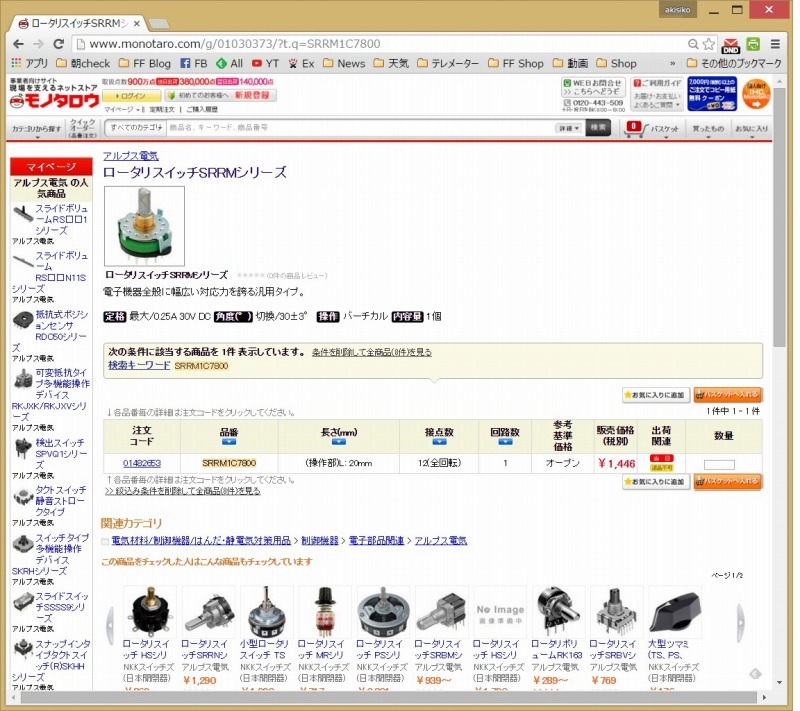
Task: Open カテゴリから探す menu
Action: [36, 129]
